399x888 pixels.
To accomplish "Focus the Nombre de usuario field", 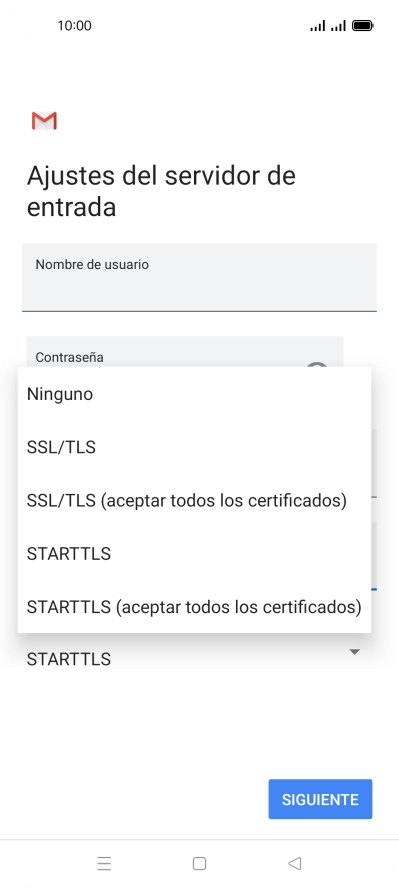I will tap(199, 278).
